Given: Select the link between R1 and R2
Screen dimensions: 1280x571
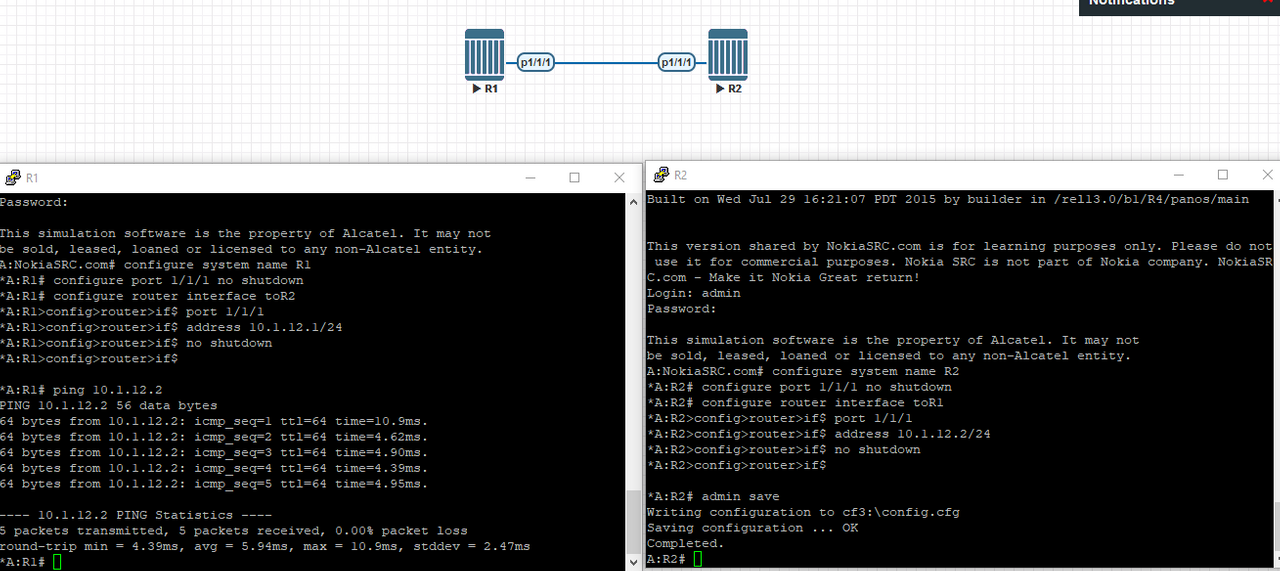Looking at the screenshot, I should coord(606,62).
